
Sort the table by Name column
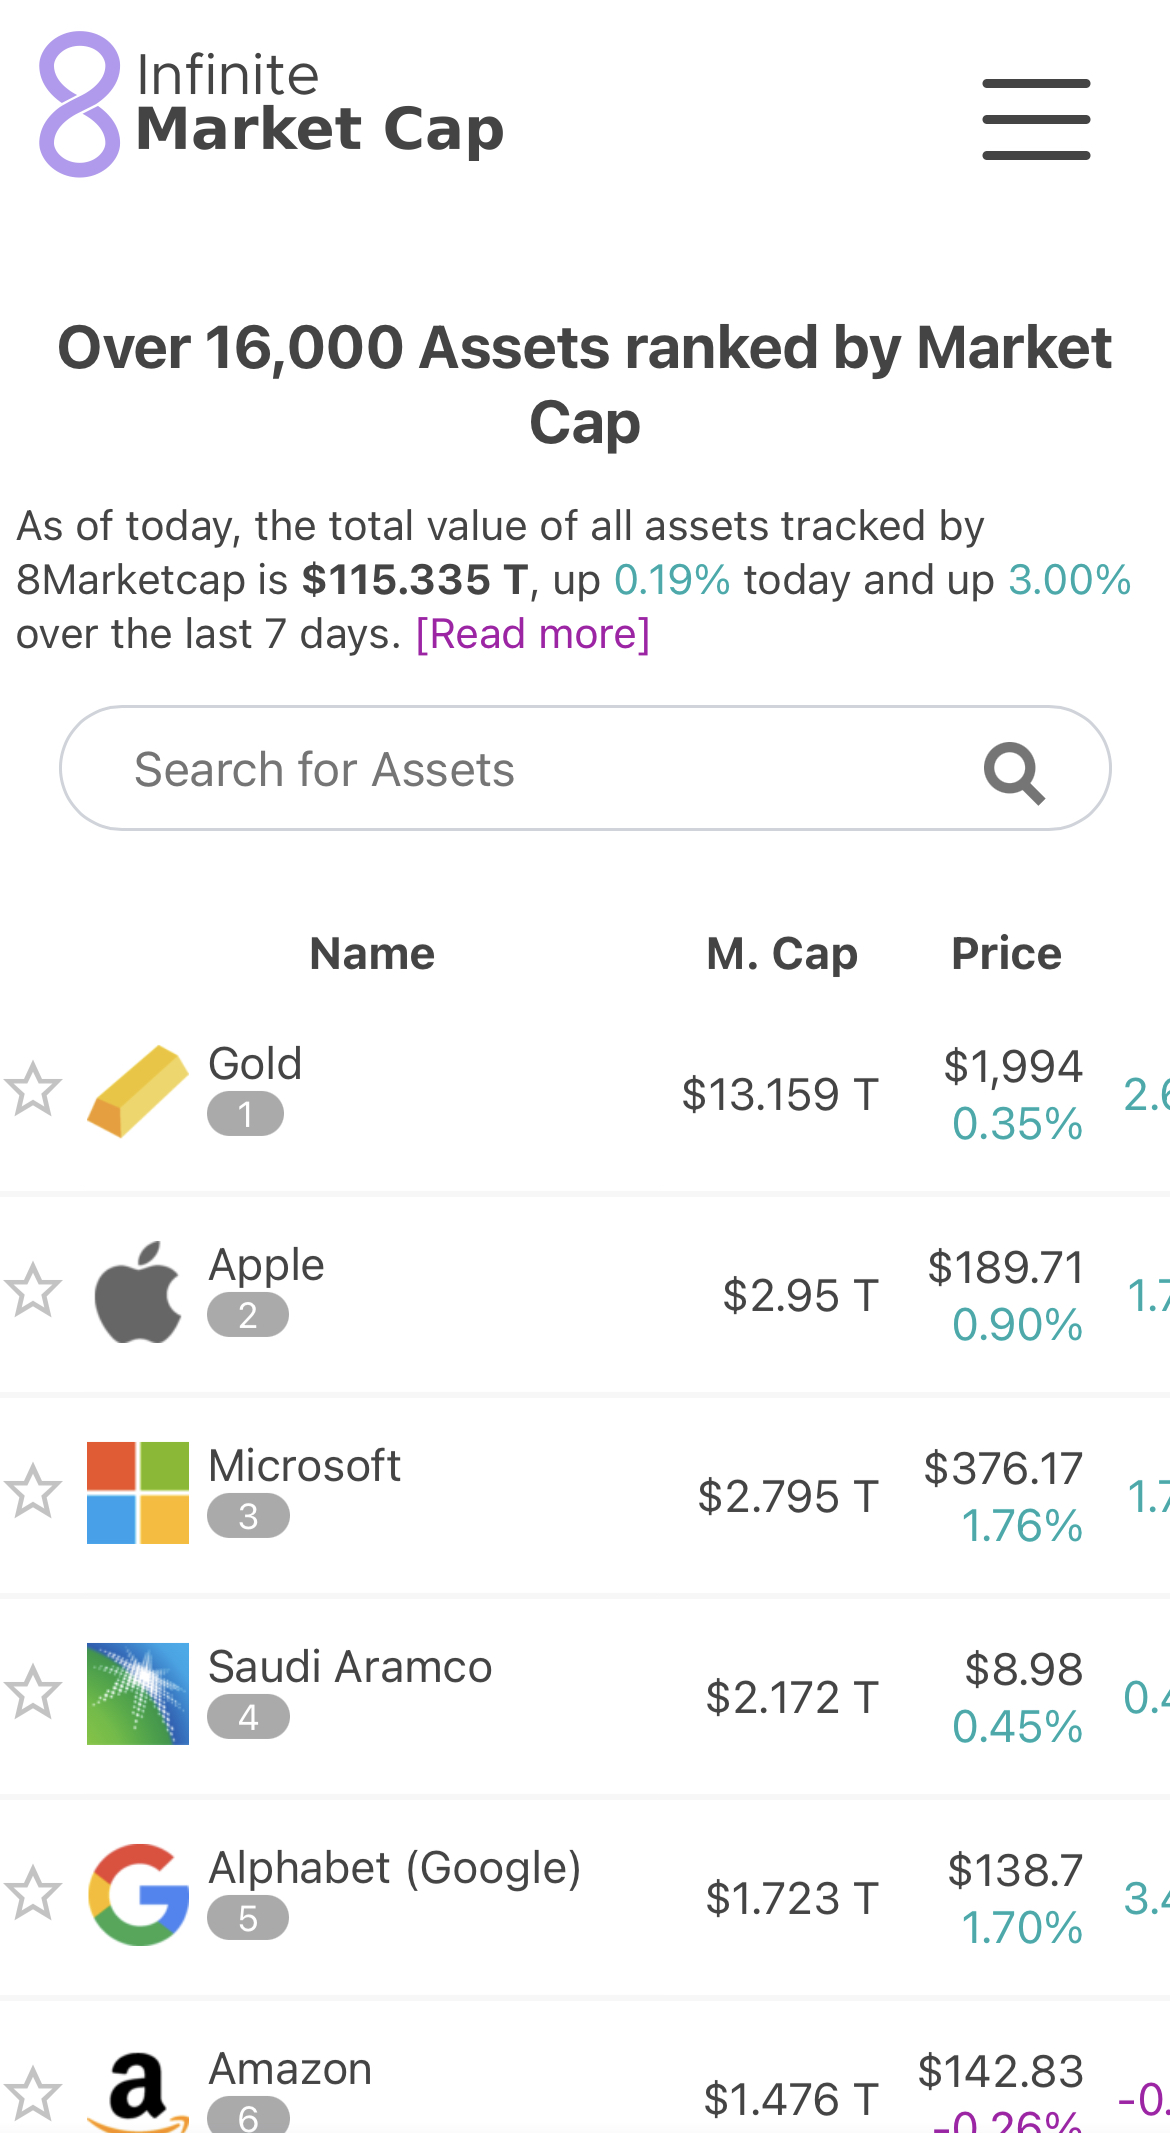[372, 954]
